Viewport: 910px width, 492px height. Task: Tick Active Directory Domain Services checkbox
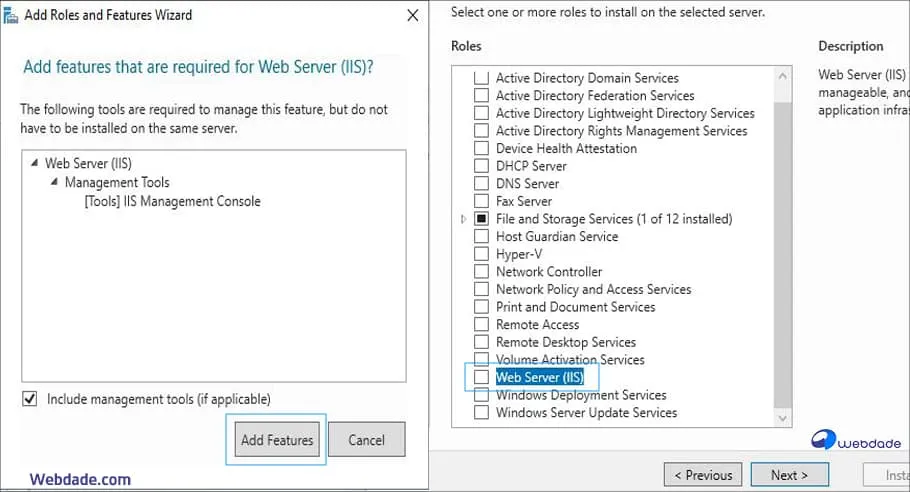tap(482, 78)
